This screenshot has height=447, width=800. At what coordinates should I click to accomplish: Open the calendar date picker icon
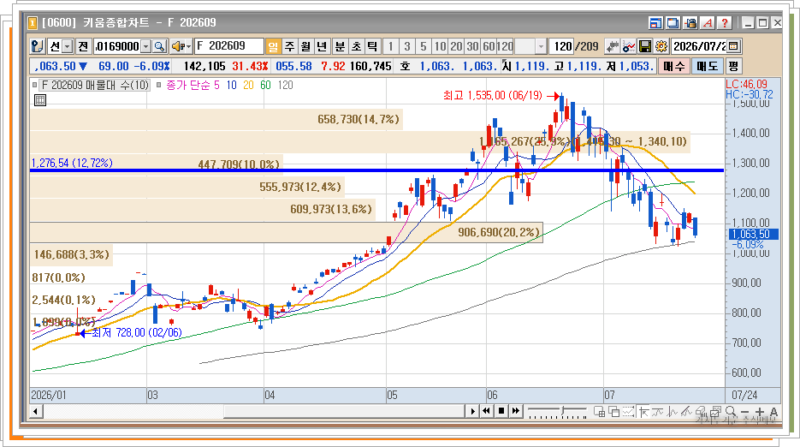pos(734,46)
